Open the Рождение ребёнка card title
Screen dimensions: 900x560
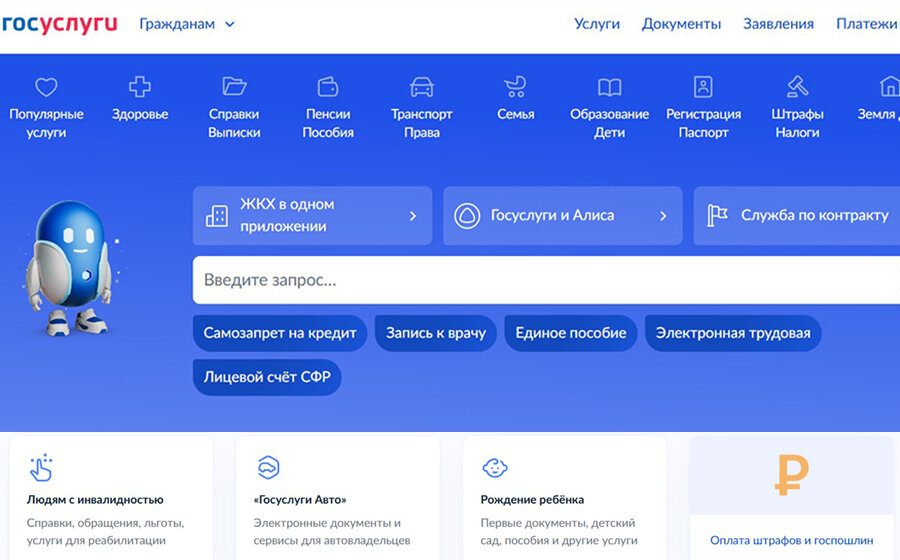click(x=532, y=500)
